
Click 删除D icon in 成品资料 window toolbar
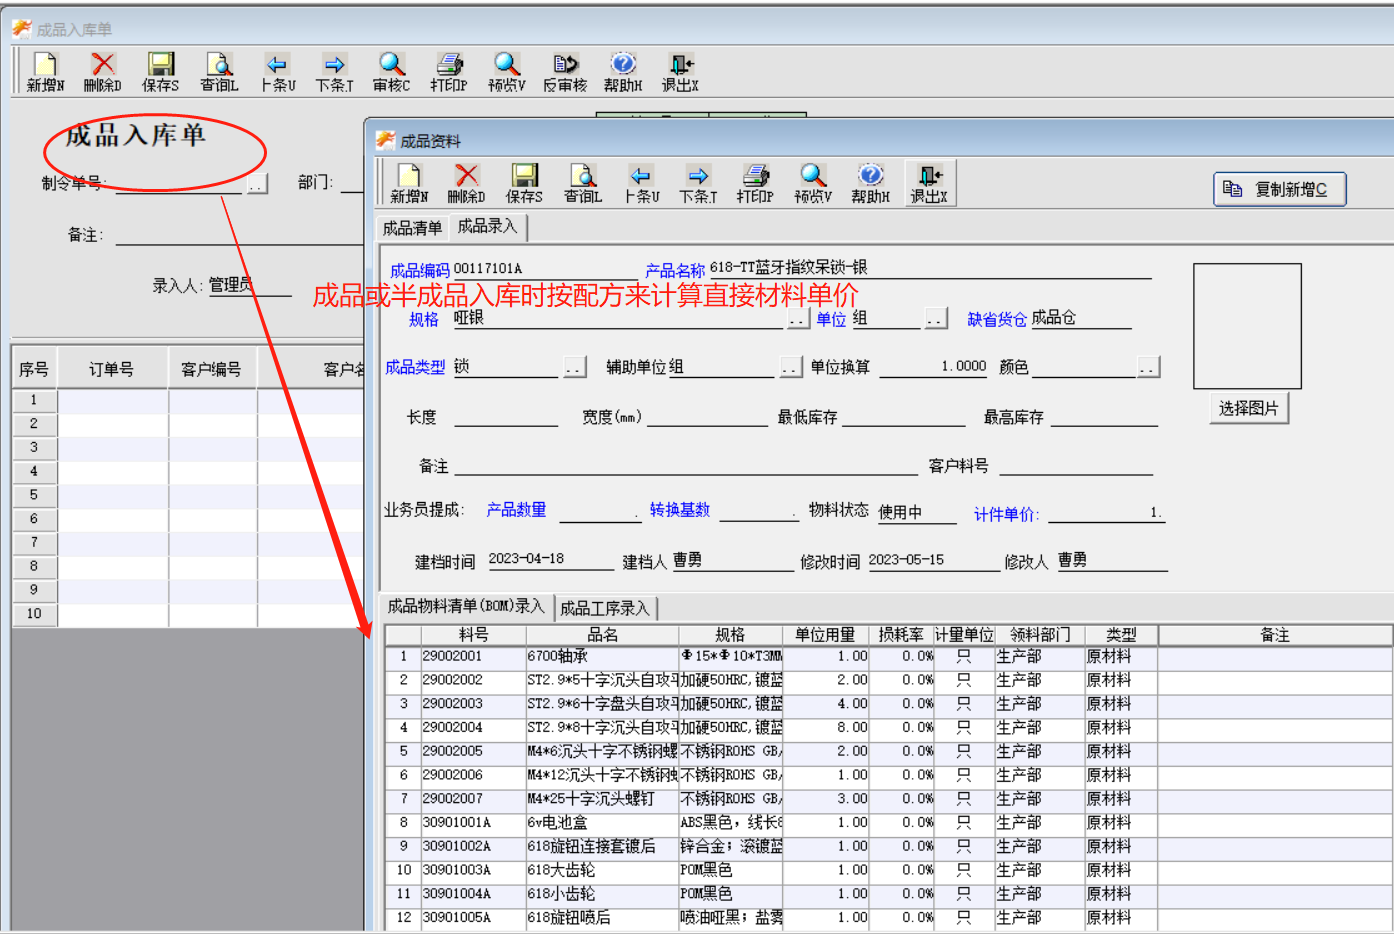point(466,184)
